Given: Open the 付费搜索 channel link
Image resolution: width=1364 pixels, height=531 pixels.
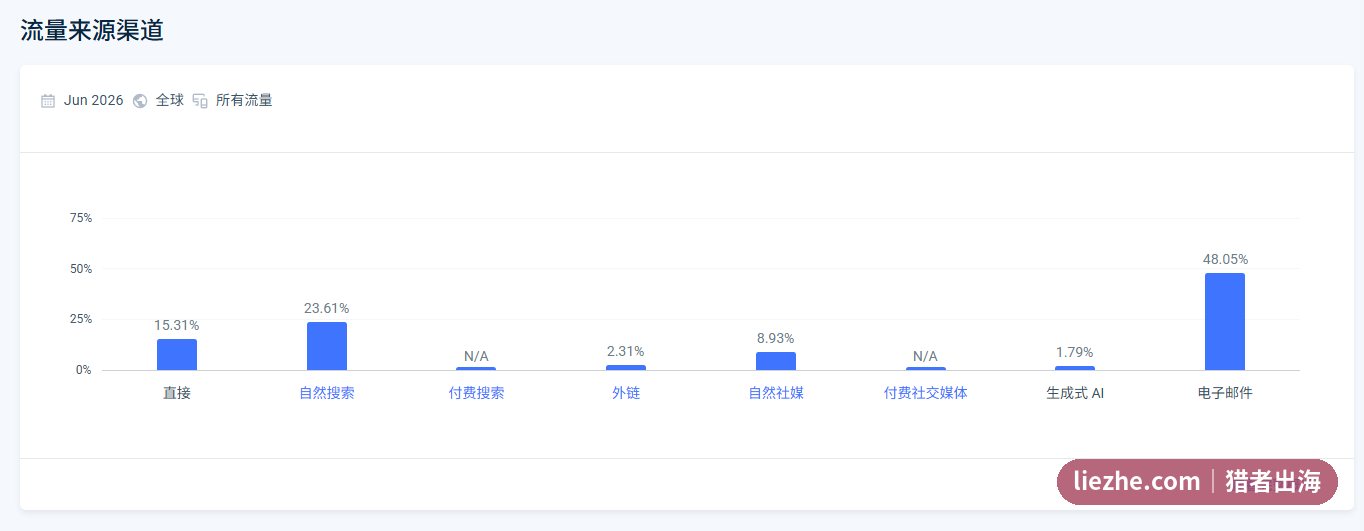Looking at the screenshot, I should [x=476, y=393].
